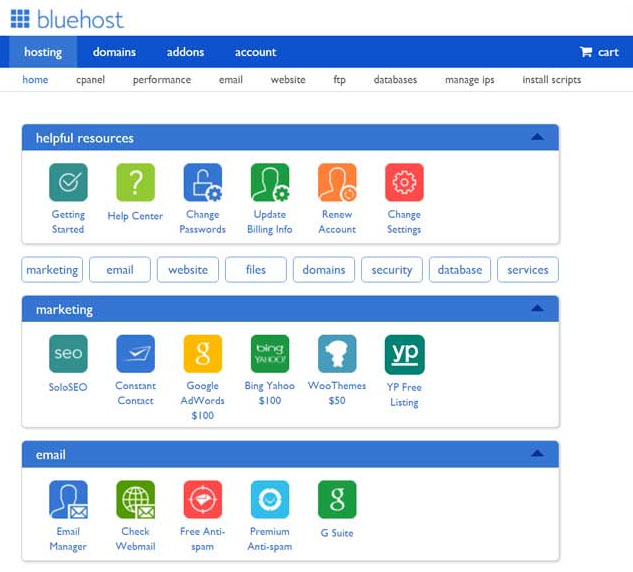Jump to domains section button

tap(324, 270)
